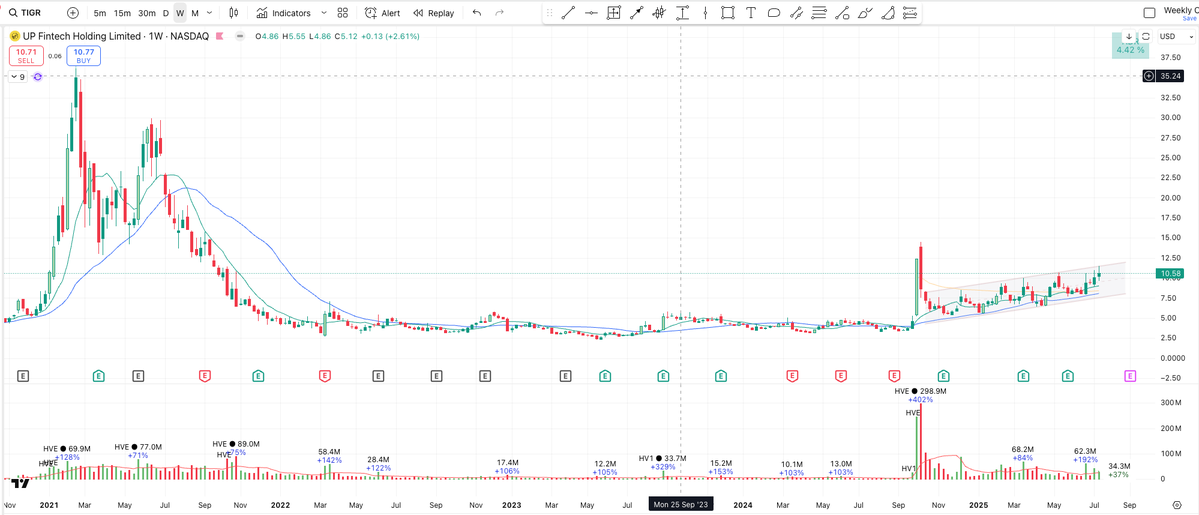Click the 4.42 % green label
The height and width of the screenshot is (515, 1199).
(1130, 51)
